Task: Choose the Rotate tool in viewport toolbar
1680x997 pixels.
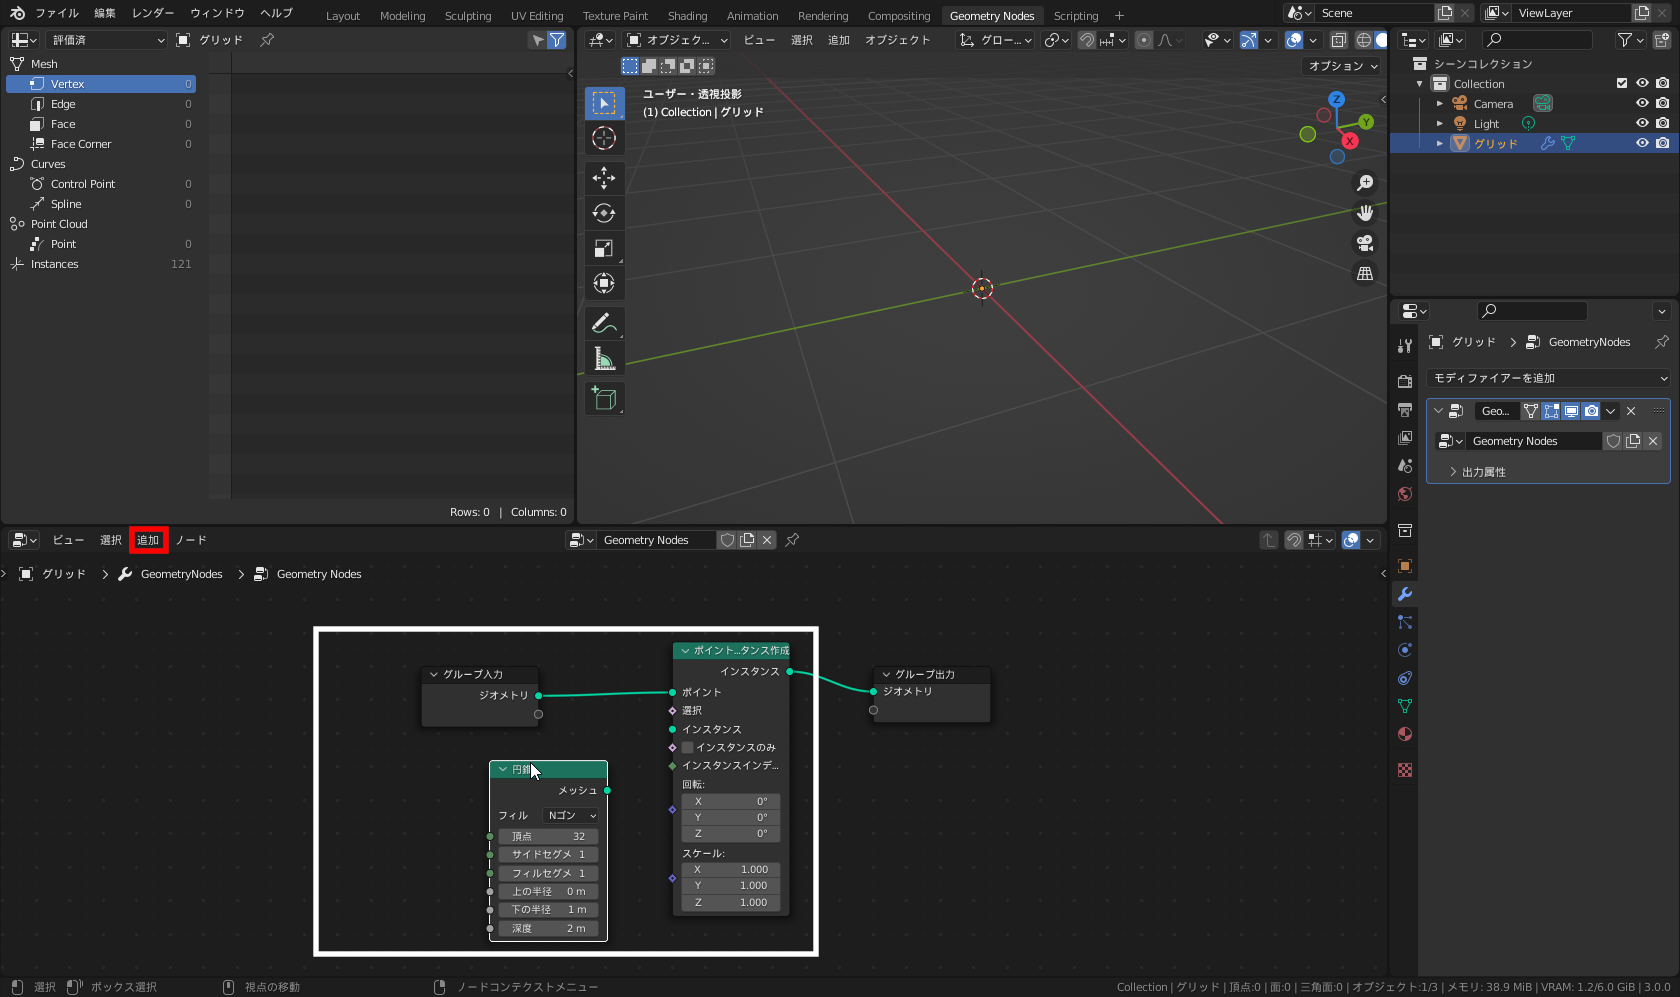Action: (604, 213)
